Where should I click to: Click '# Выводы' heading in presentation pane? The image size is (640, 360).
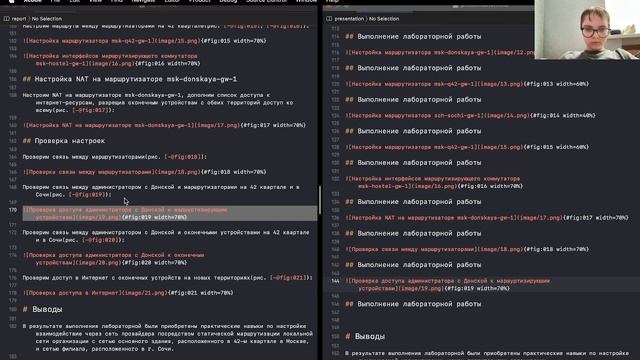(x=365, y=337)
